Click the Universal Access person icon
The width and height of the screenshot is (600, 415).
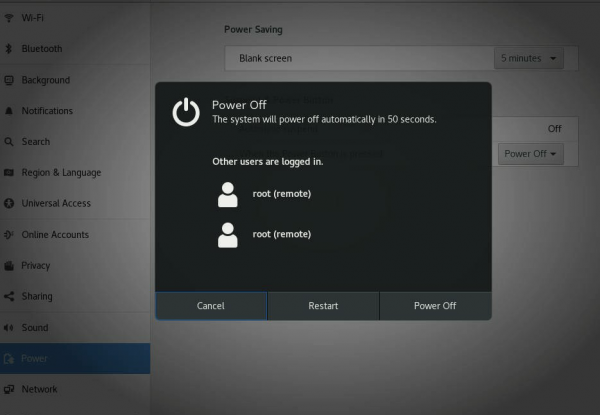tap(9, 203)
